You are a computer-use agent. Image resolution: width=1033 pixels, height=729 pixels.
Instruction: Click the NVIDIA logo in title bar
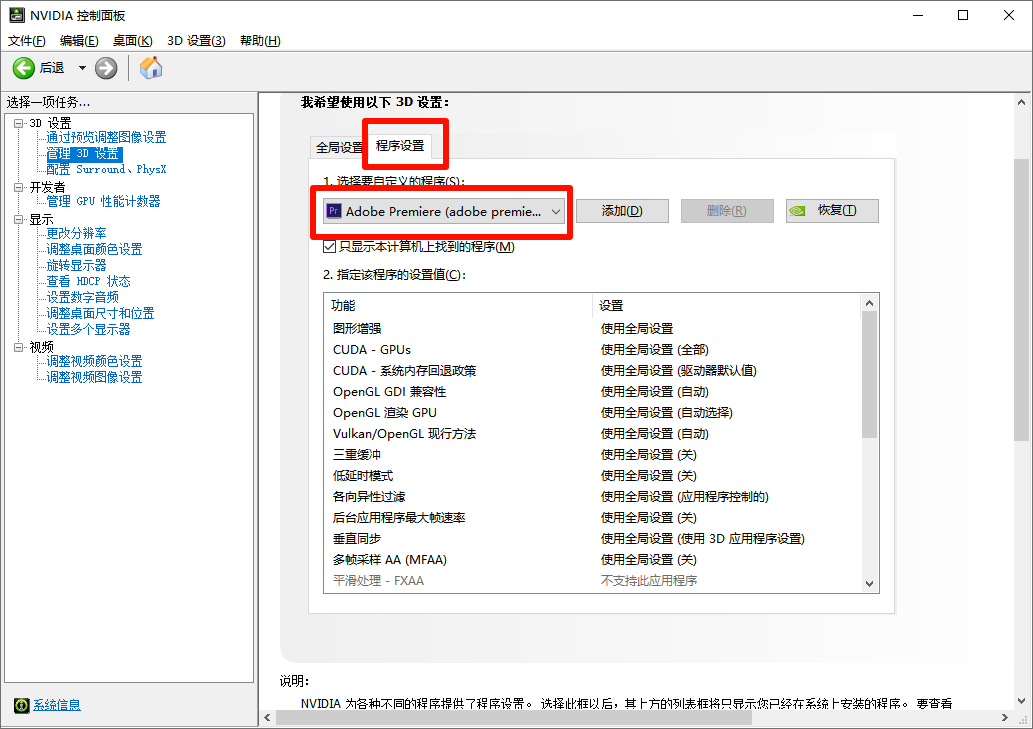(16, 15)
